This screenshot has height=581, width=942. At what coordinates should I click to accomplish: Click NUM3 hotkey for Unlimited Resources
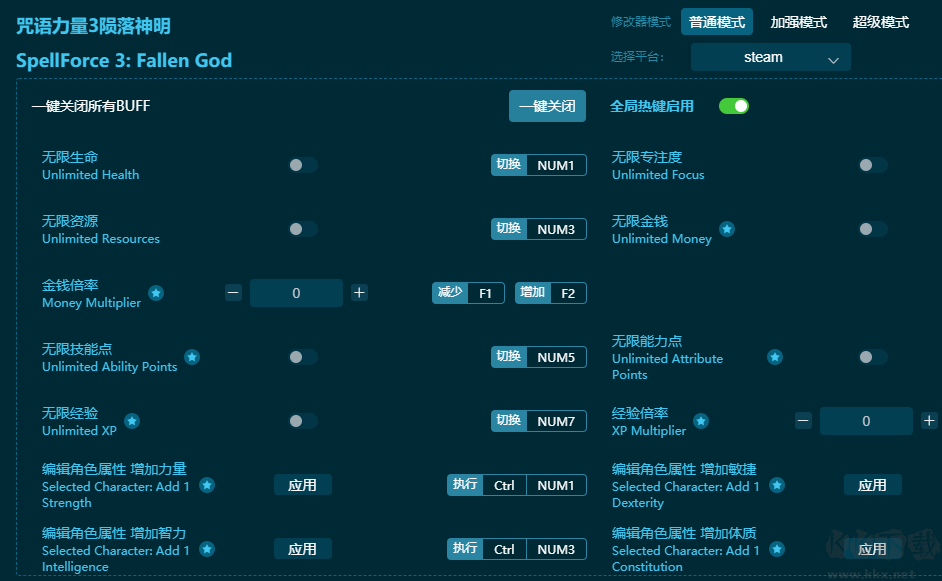pos(556,229)
